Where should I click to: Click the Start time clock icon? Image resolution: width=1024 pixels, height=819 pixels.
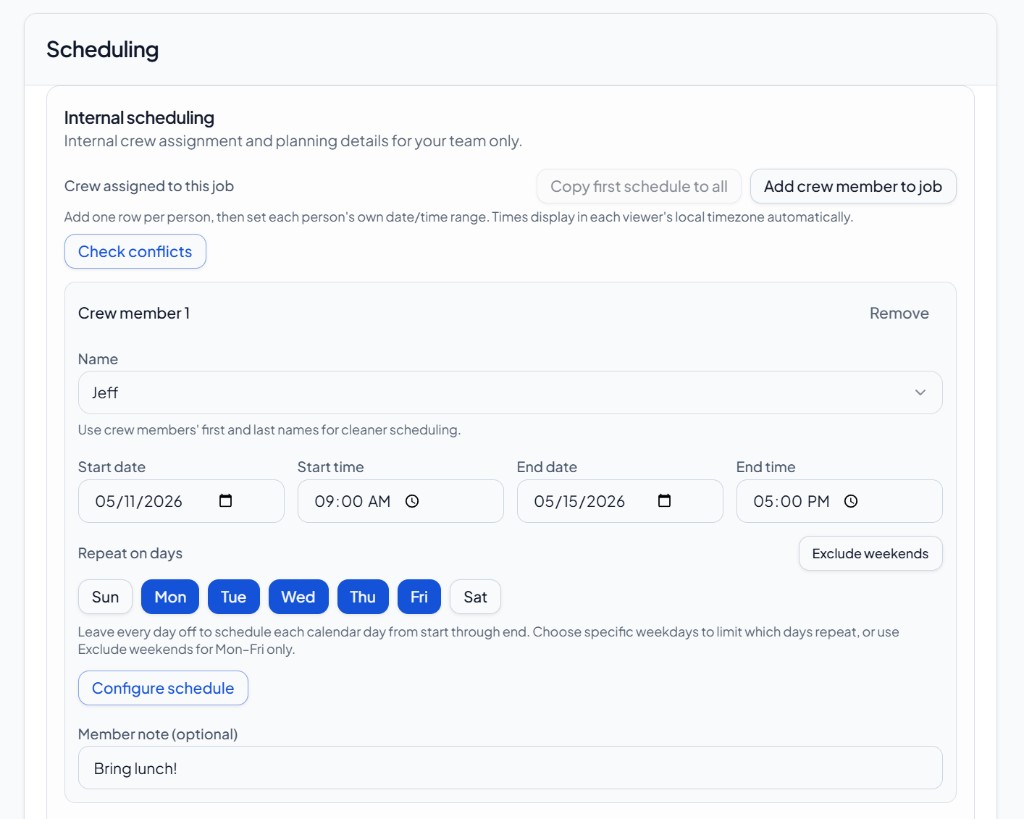(412, 501)
